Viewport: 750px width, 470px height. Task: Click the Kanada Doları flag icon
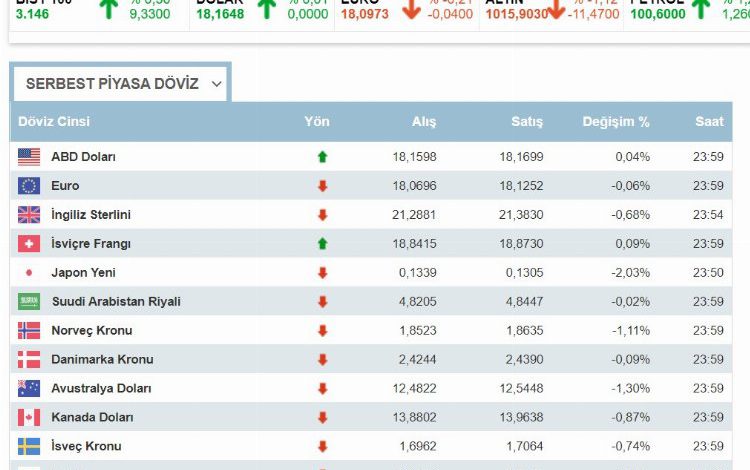click(29, 417)
